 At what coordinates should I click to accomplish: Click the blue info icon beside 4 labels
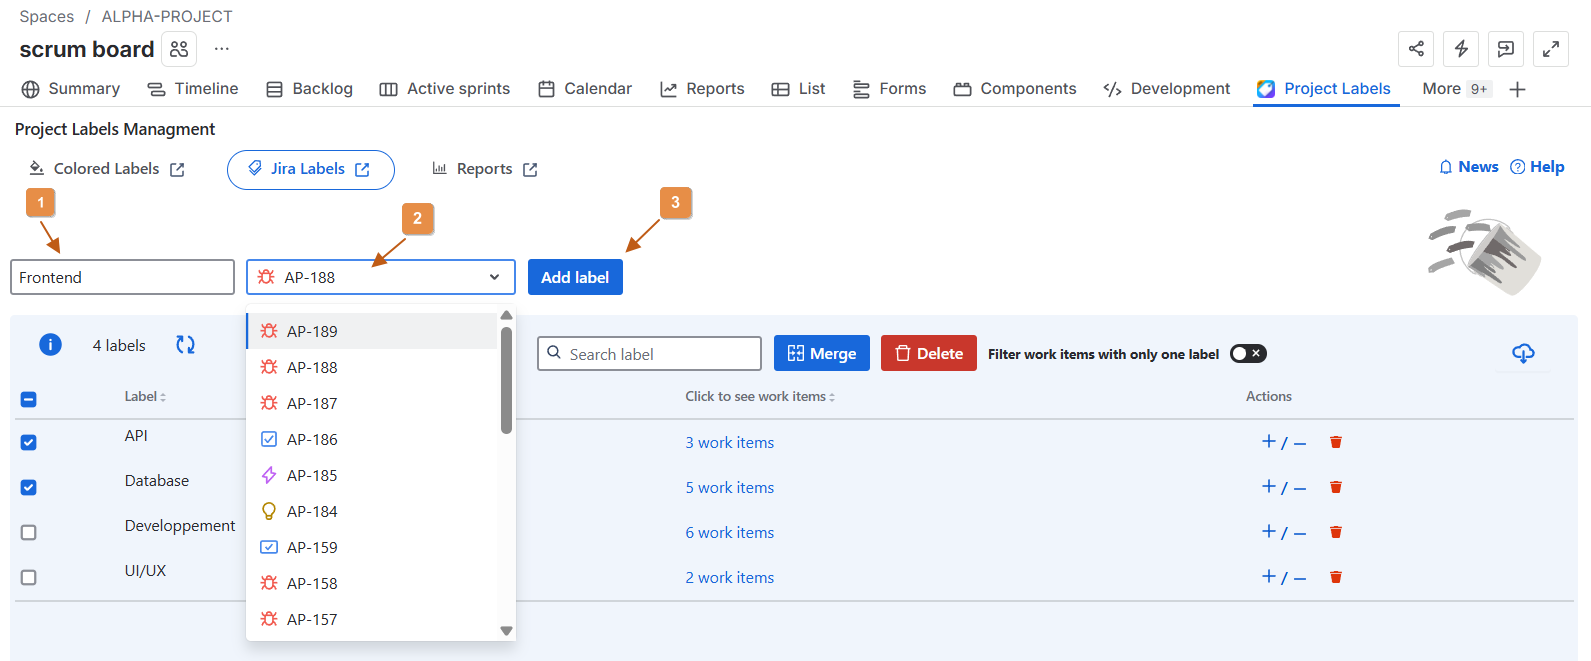(x=50, y=345)
